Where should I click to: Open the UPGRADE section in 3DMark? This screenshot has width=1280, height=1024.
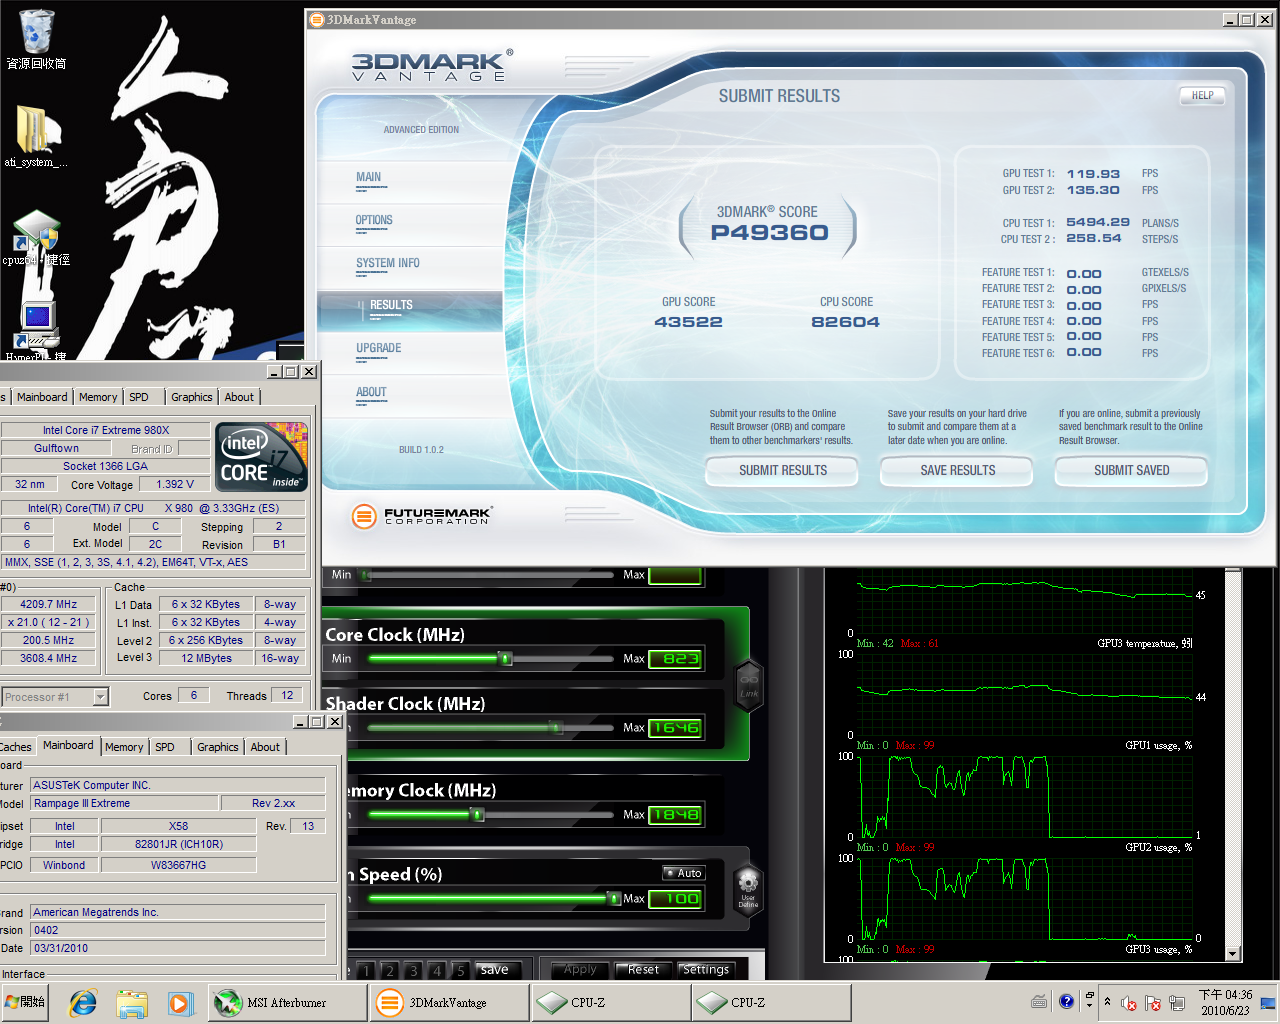coord(378,350)
